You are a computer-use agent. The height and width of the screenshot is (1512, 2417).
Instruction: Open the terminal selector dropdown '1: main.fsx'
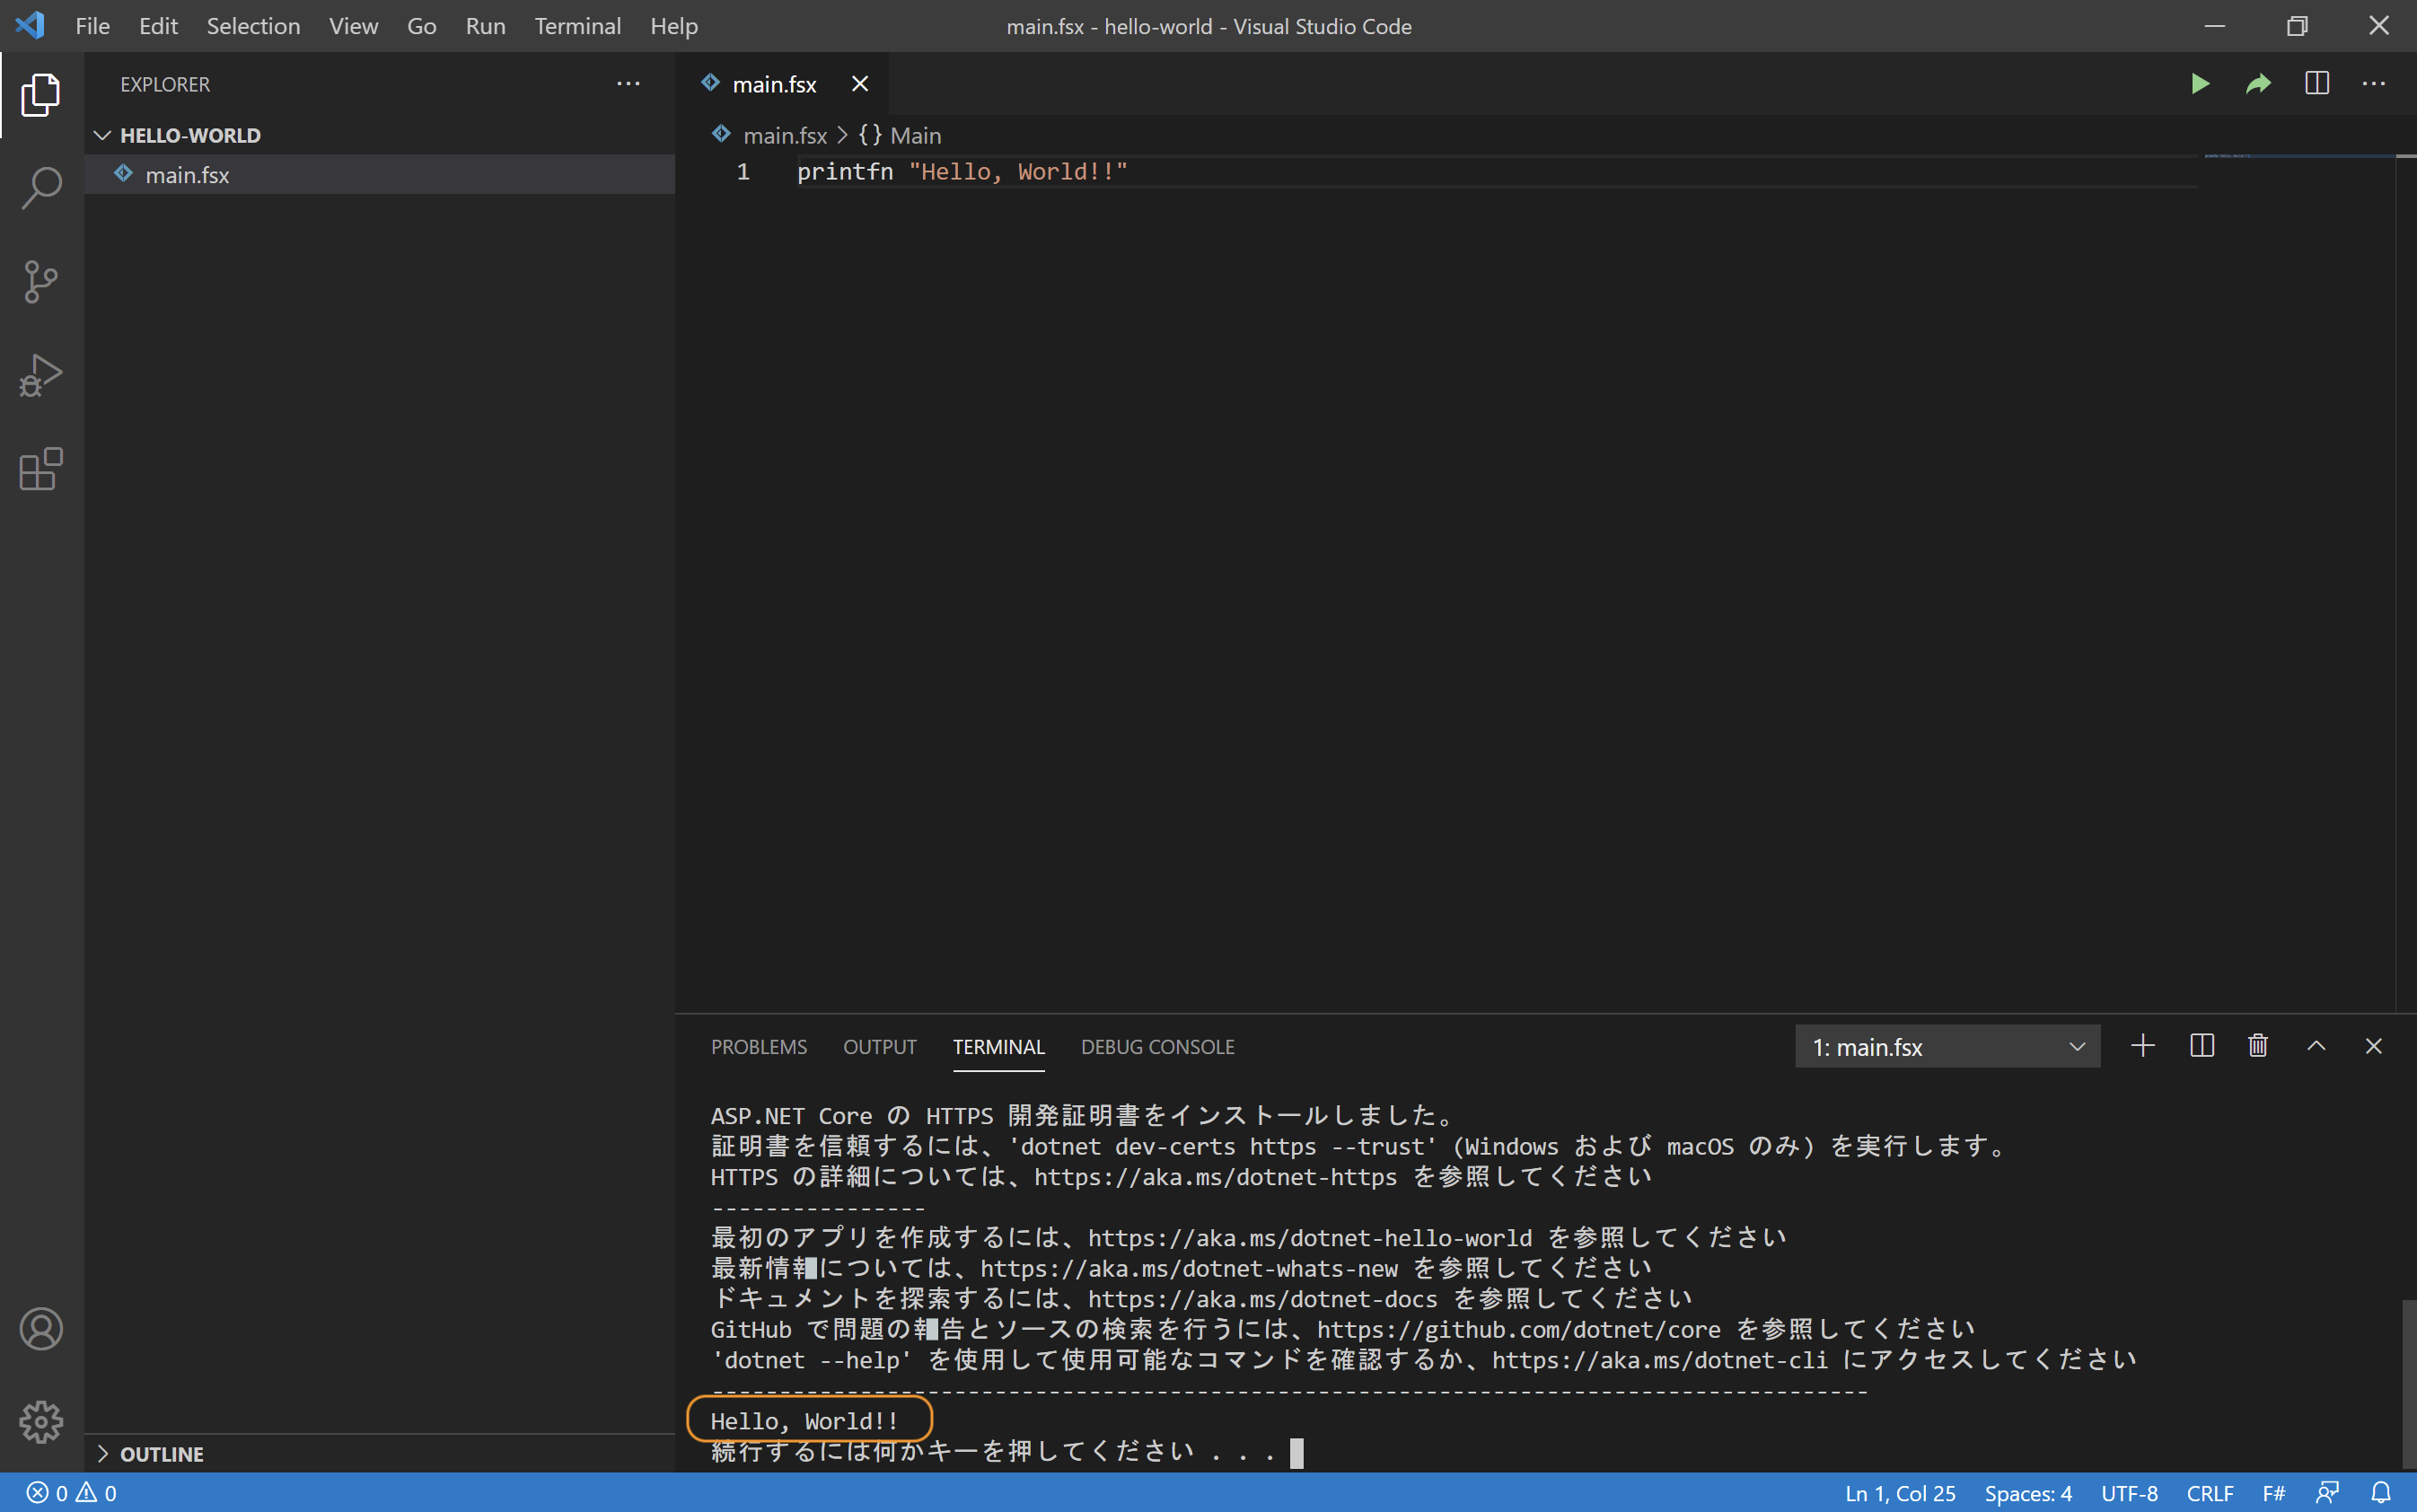click(x=1947, y=1047)
